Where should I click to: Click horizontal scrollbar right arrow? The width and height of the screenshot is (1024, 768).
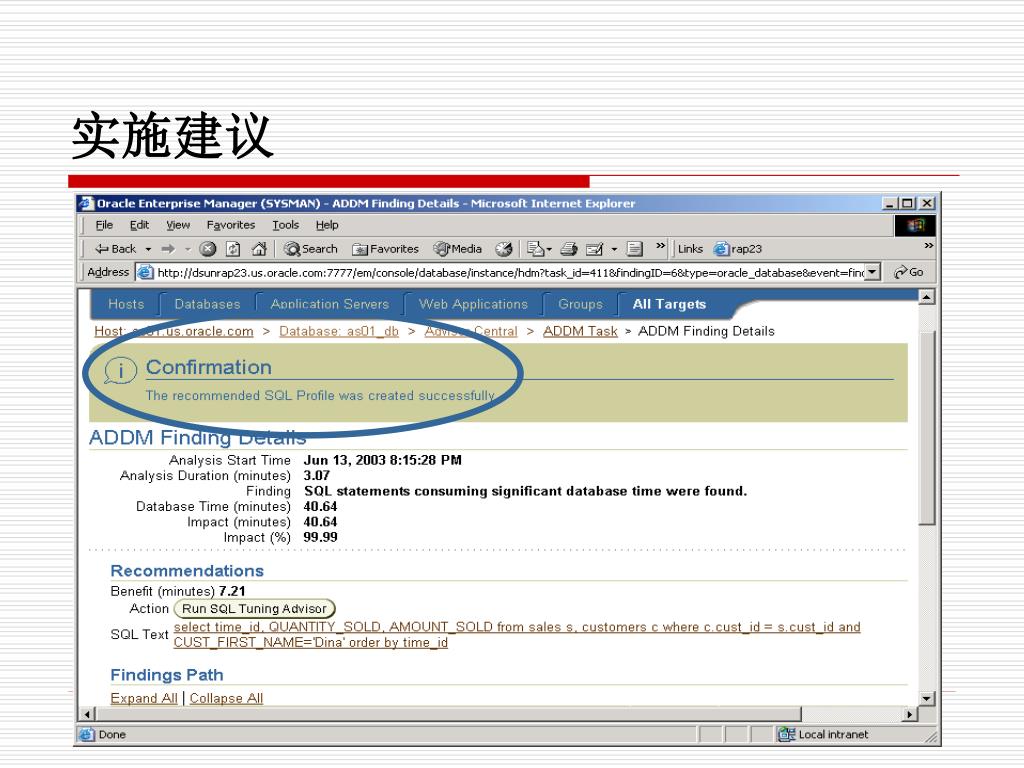(910, 714)
